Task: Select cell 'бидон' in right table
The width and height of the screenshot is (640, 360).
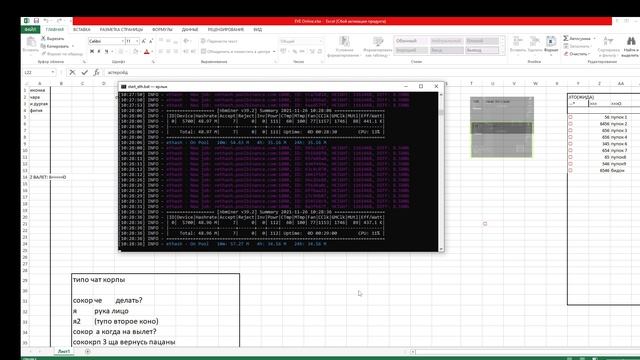Action: [618, 170]
